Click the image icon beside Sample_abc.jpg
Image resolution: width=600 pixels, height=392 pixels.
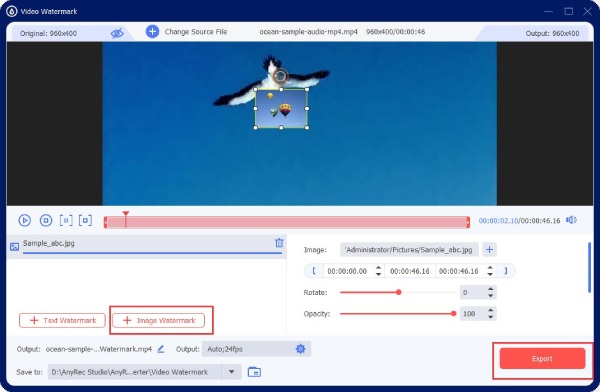tap(14, 247)
